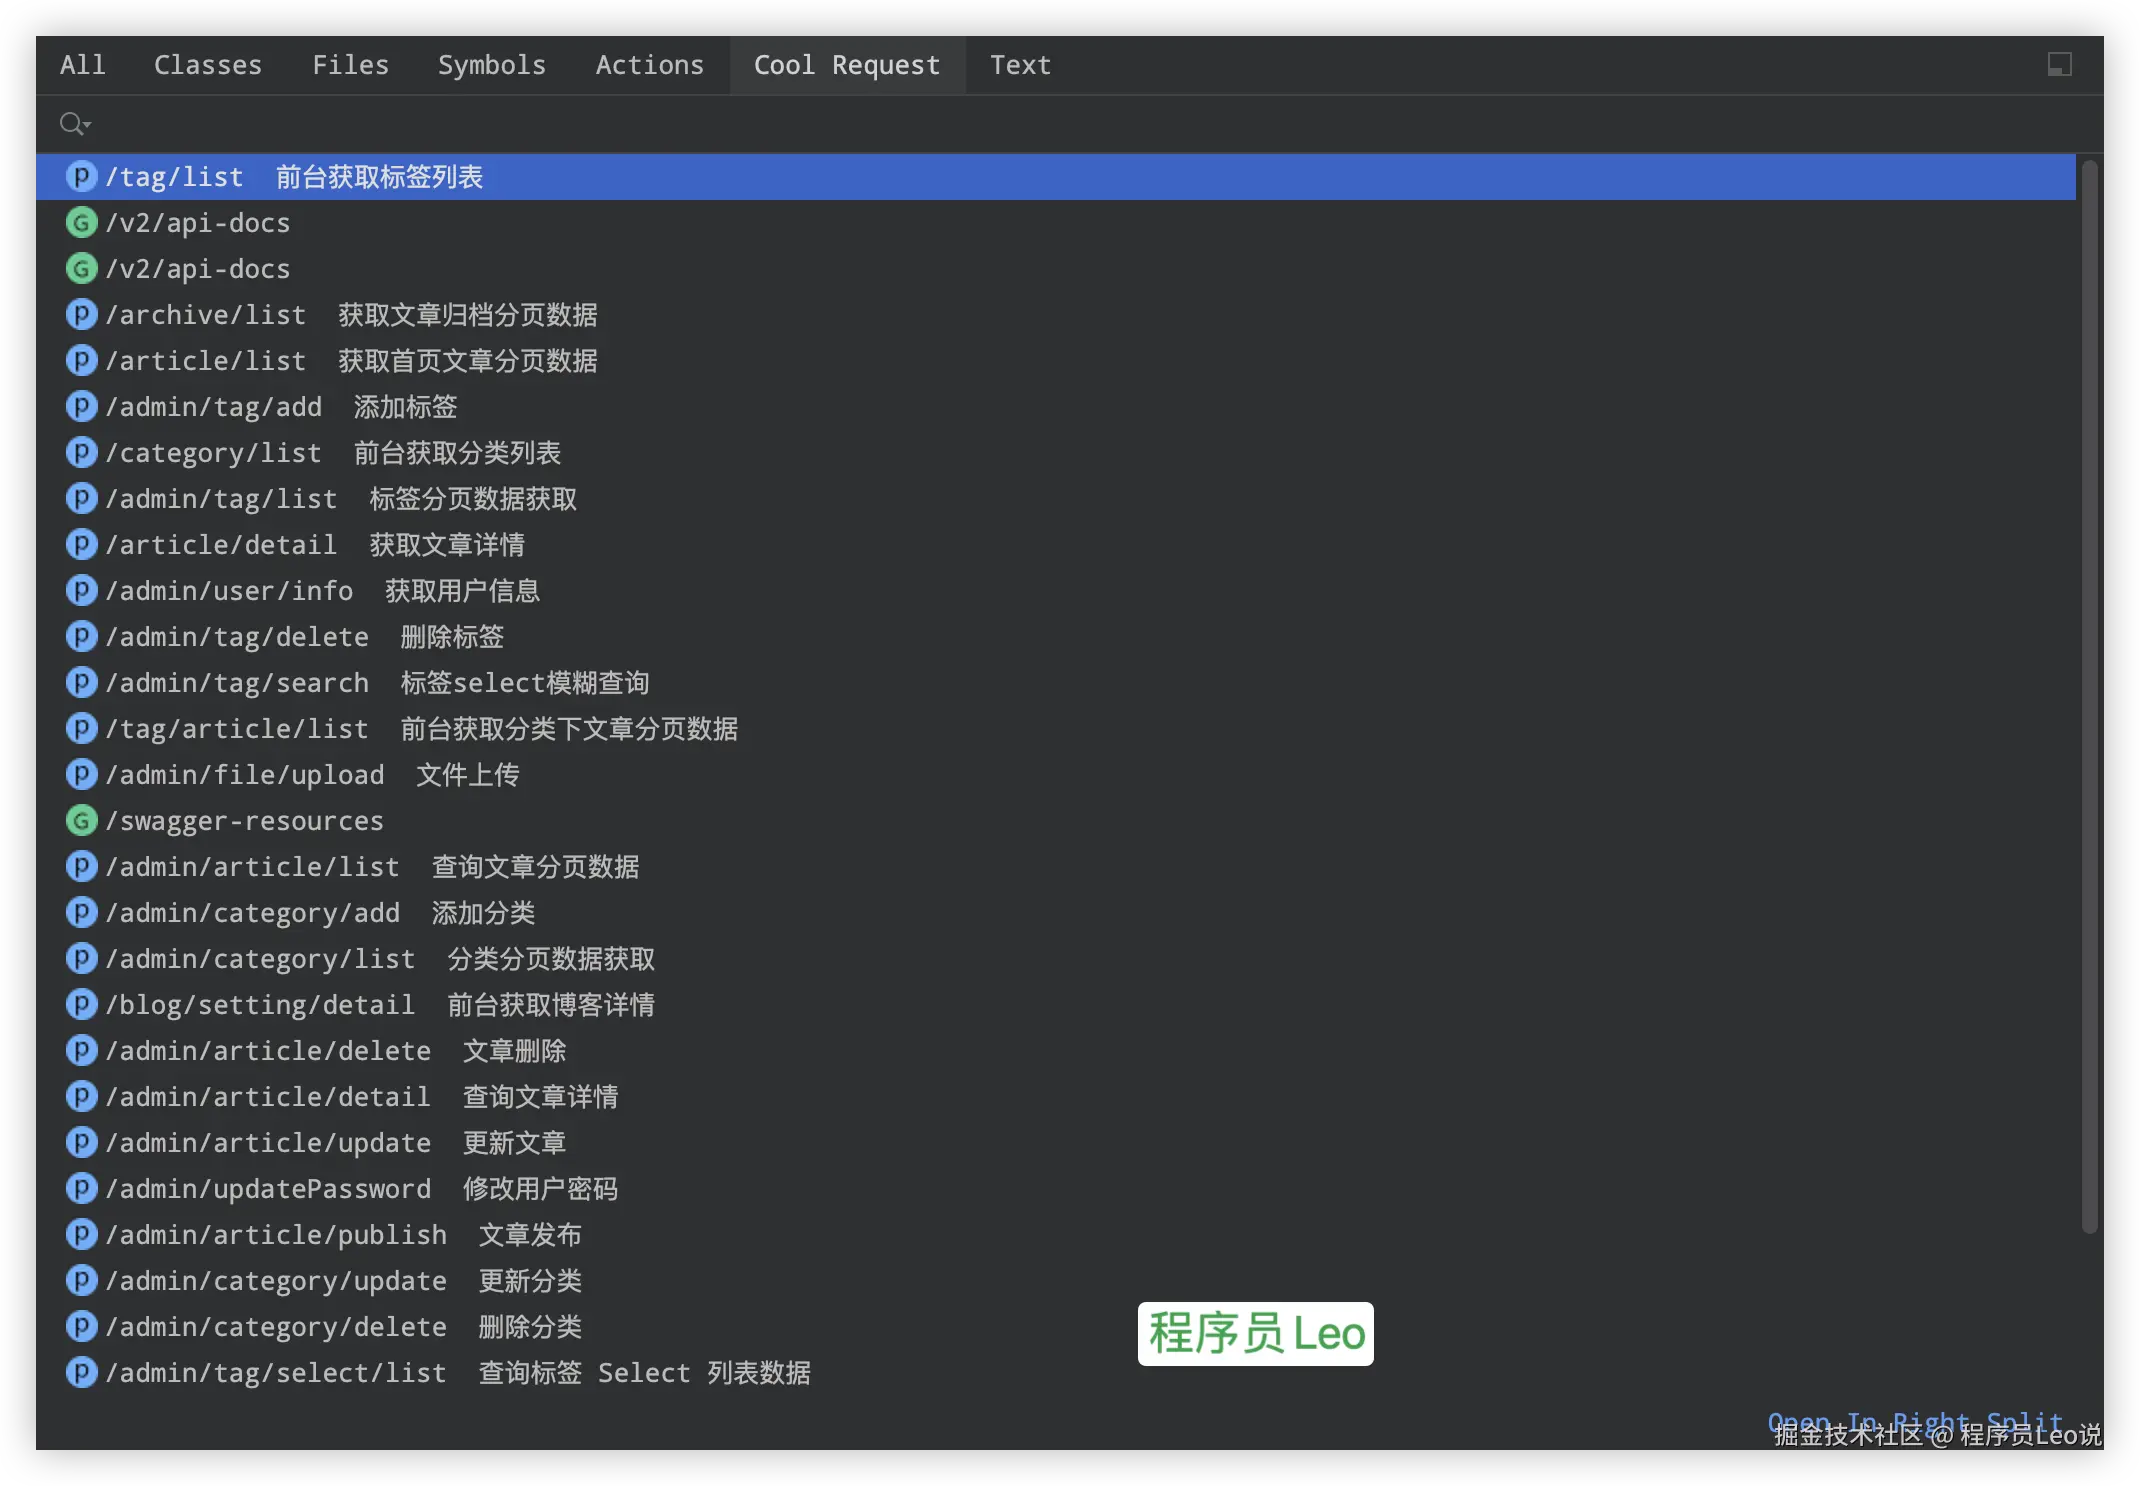Image resolution: width=2140 pixels, height=1486 pixels.
Task: Click inside the search input field
Action: 600,122
